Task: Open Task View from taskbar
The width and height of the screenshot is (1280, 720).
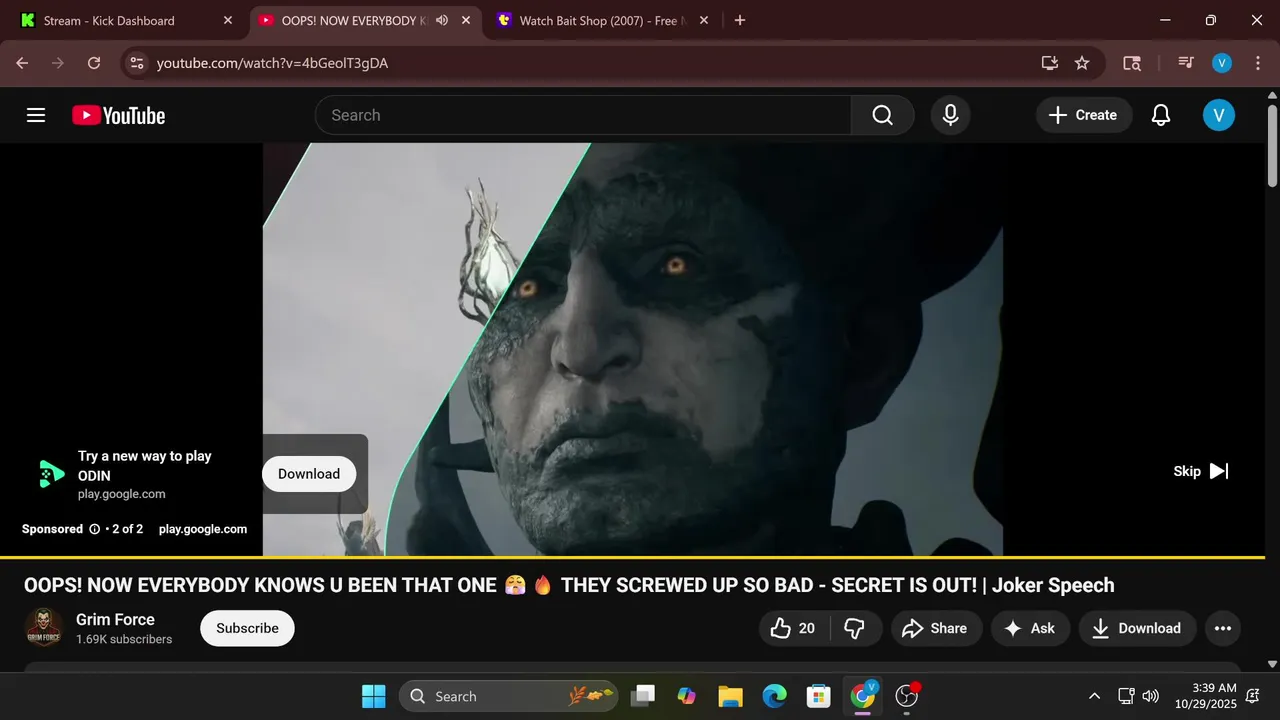Action: tap(642, 696)
